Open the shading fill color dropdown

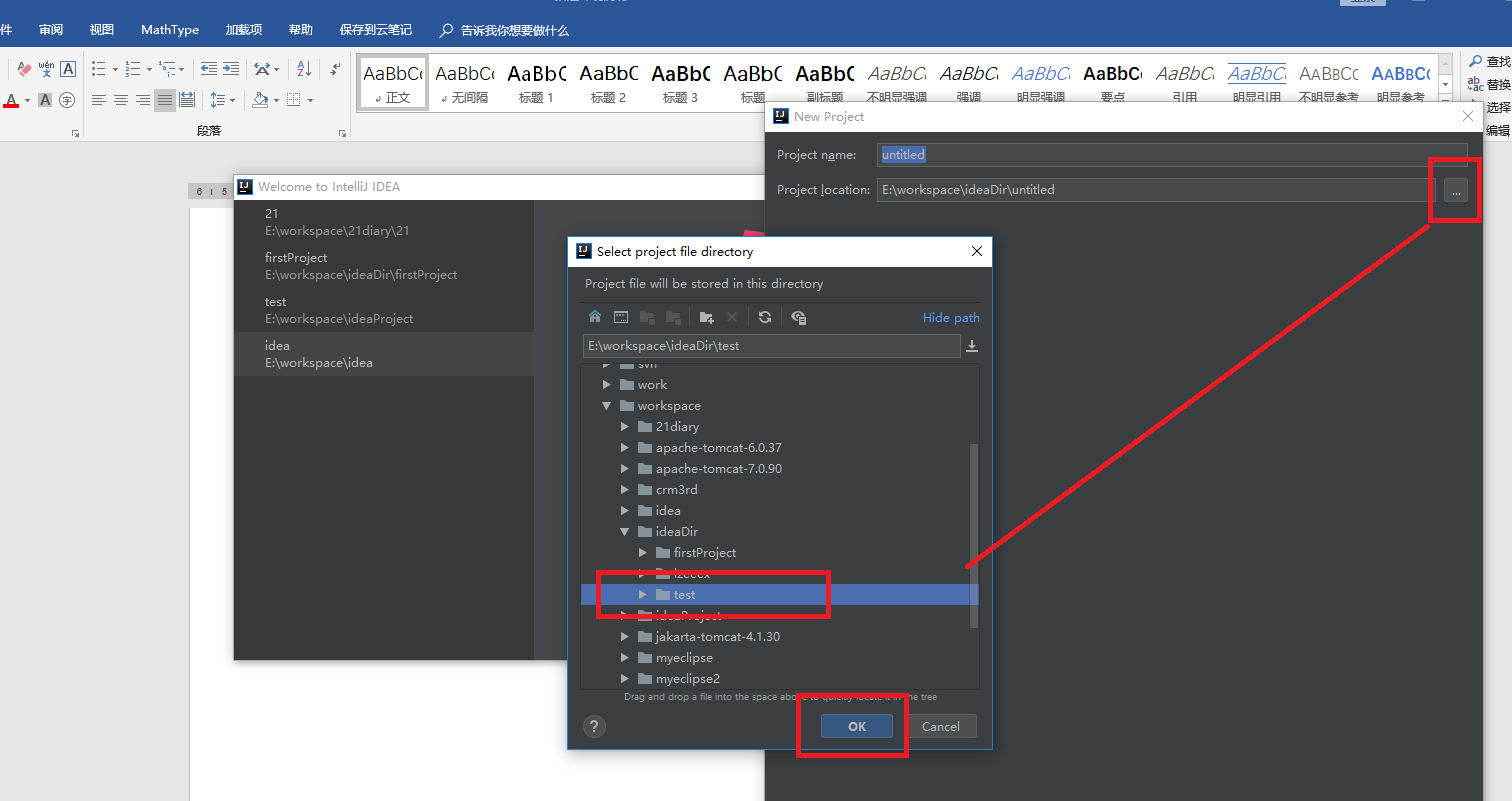point(275,101)
